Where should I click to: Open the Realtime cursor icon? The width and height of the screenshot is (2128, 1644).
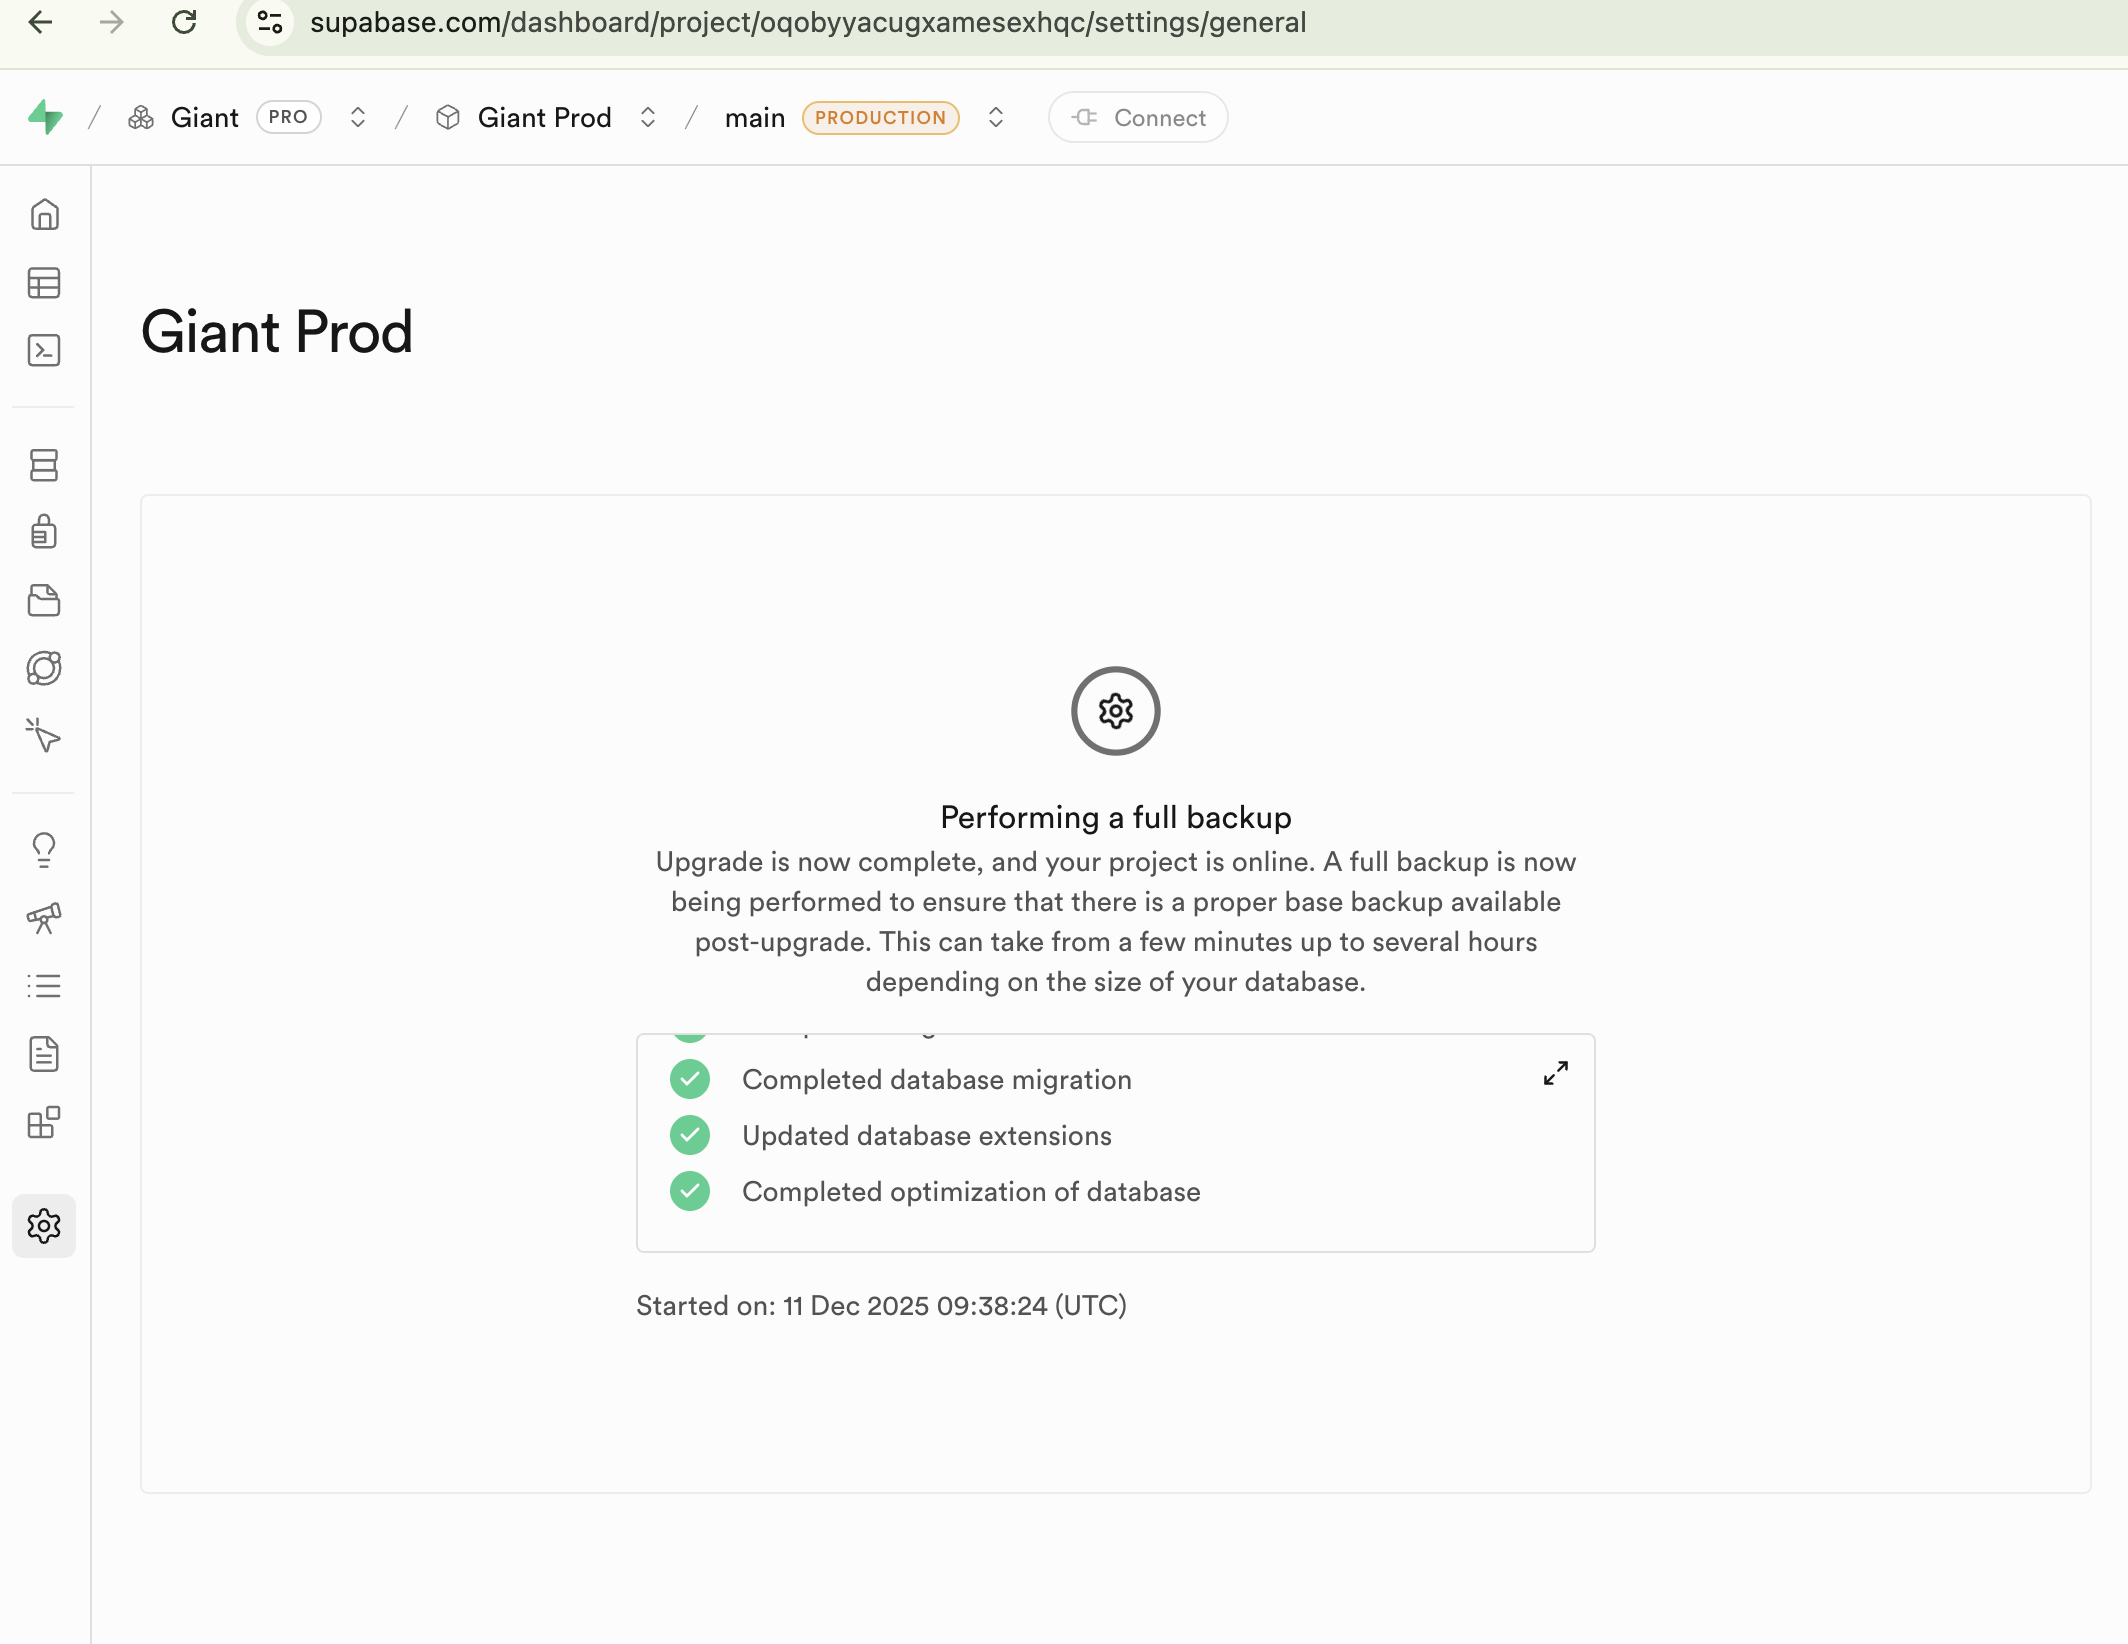pyautogui.click(x=44, y=736)
